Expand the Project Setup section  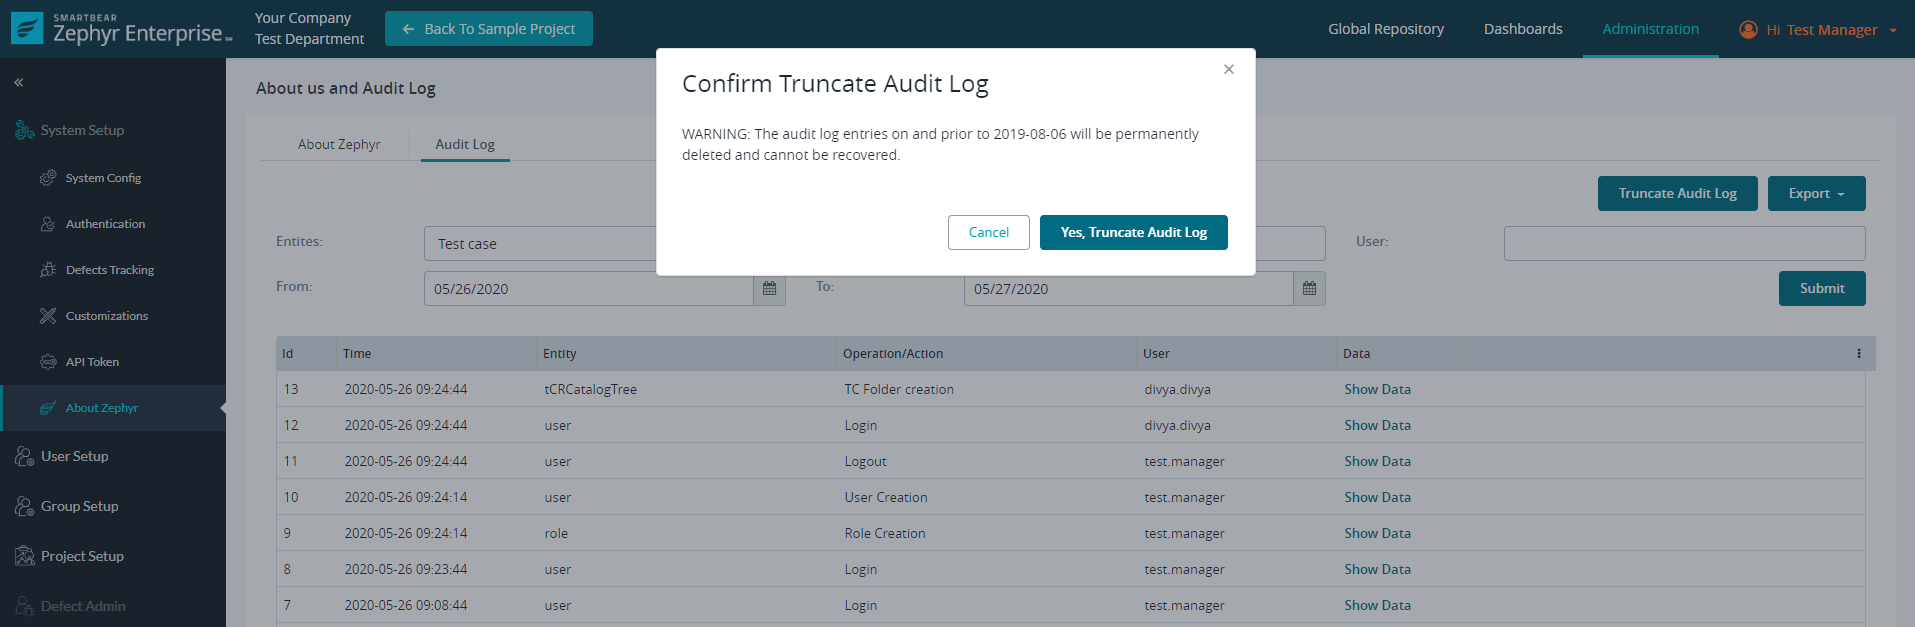coord(82,556)
